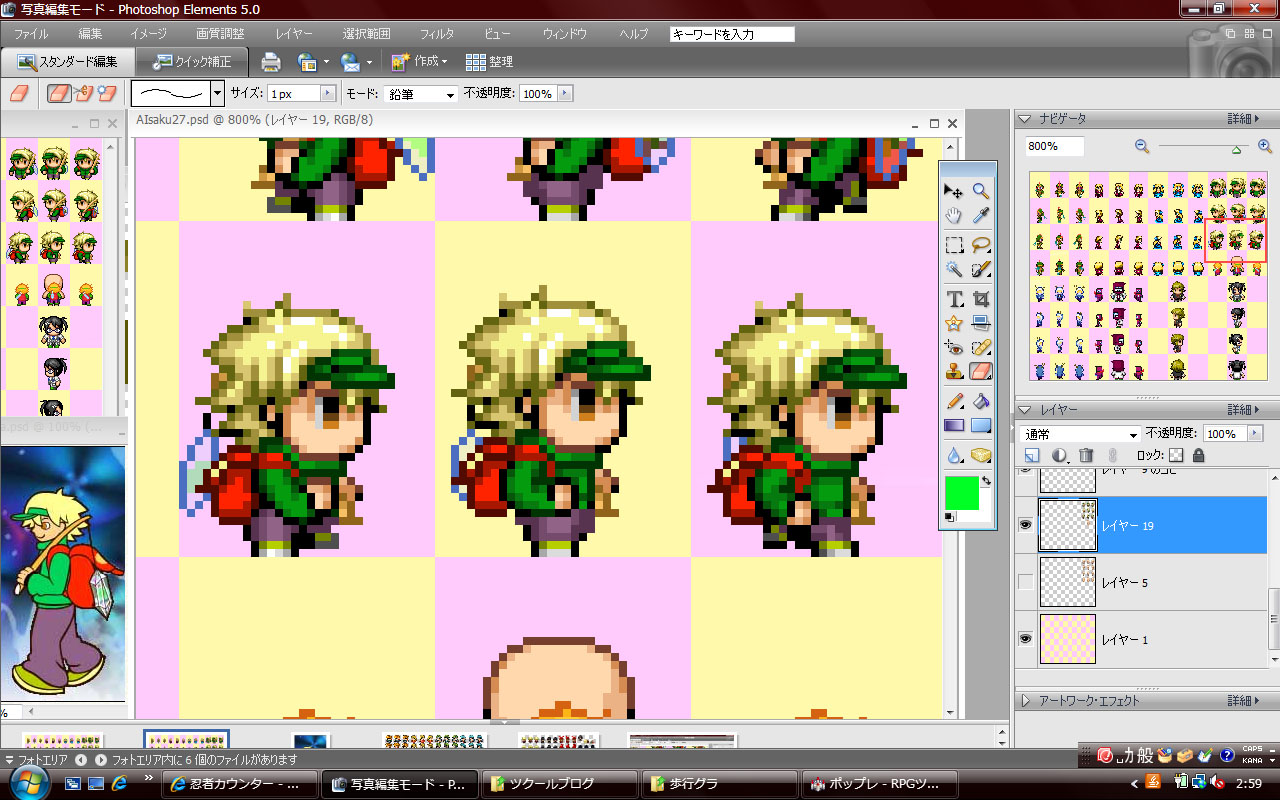Screen dimensions: 1280x800
Task: Collapse the ナビゲータ panel triangle
Action: (1024, 119)
